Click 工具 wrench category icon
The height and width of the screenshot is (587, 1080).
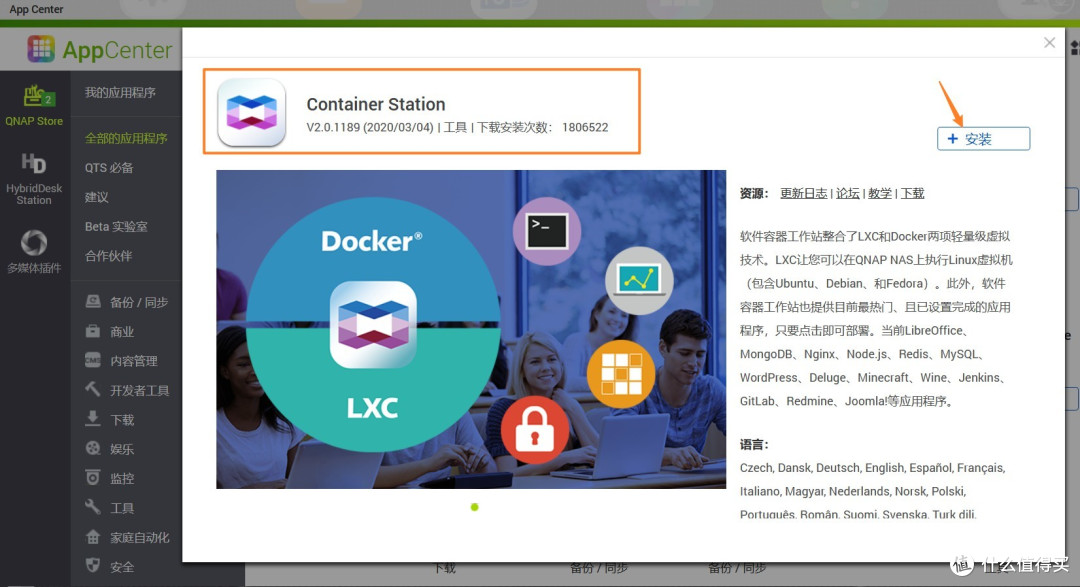[x=93, y=507]
